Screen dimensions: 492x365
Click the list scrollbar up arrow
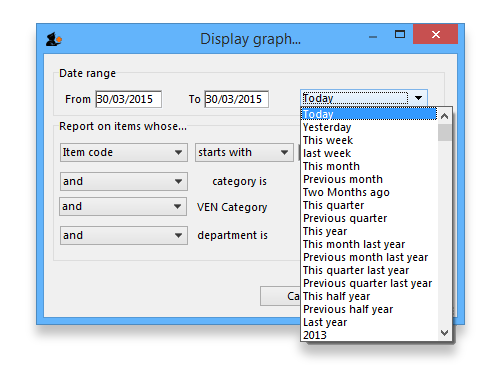click(444, 116)
